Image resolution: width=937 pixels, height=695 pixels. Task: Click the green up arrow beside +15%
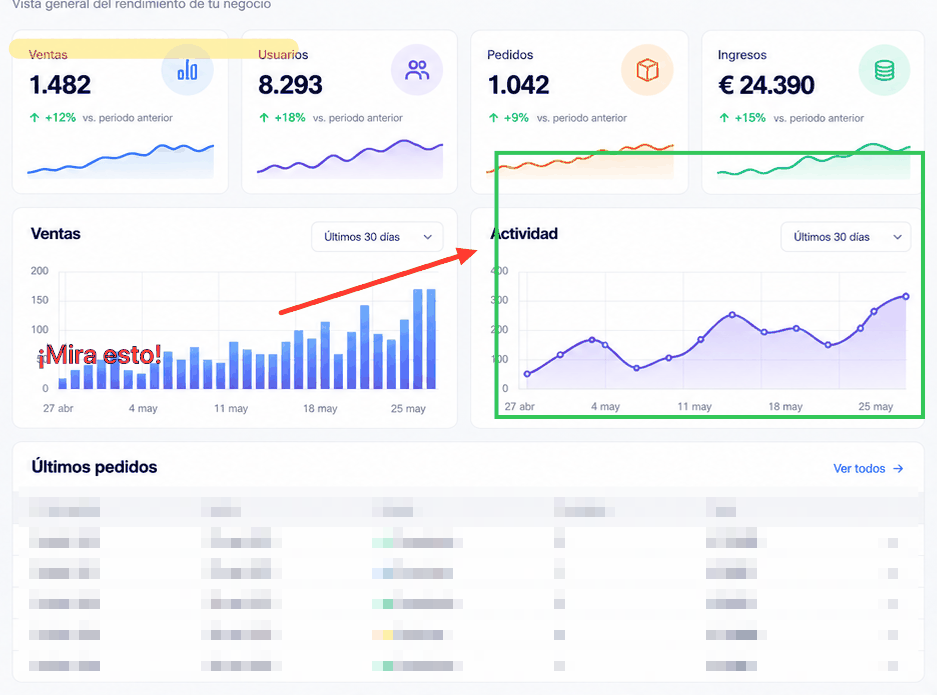coord(724,118)
